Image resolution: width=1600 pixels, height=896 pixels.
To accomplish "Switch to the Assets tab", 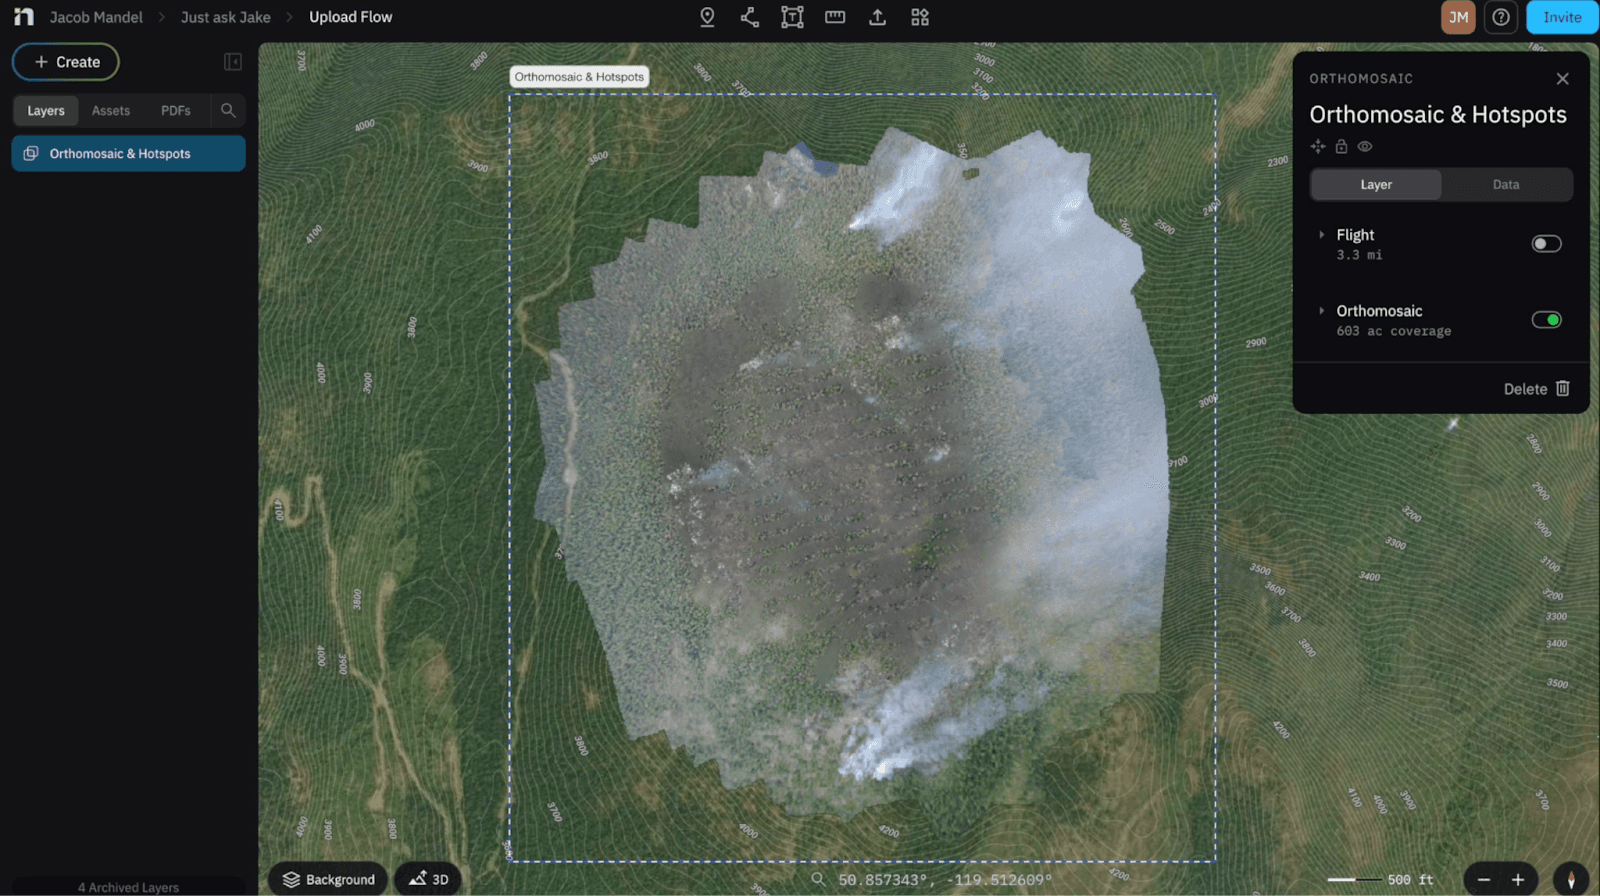I will (111, 110).
